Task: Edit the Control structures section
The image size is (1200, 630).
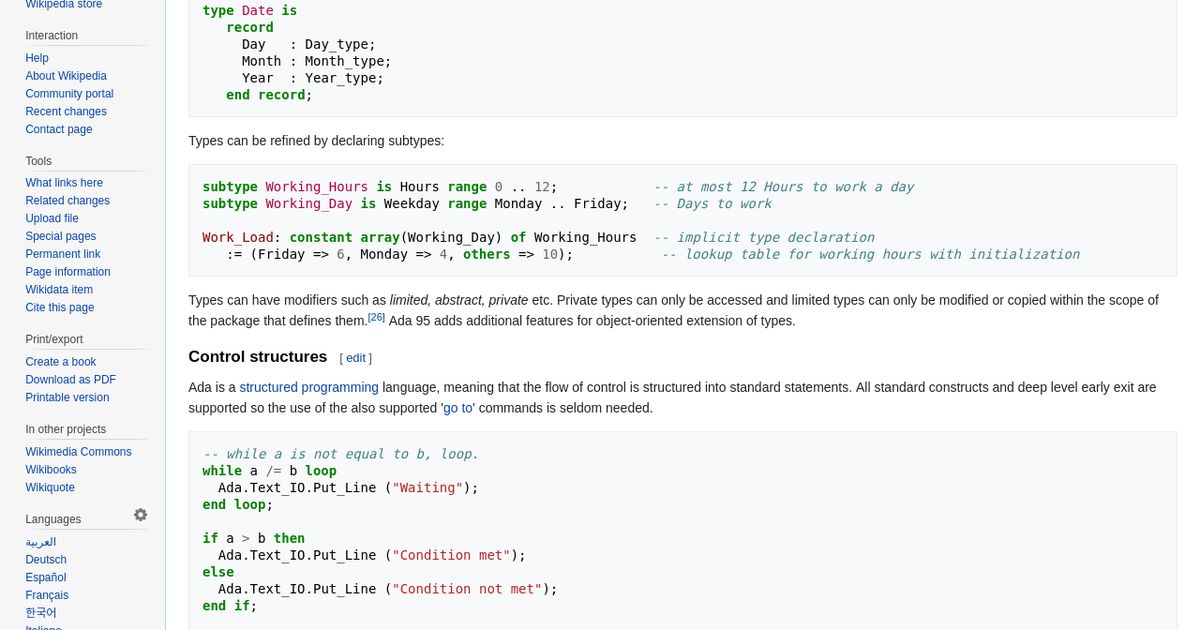Action: point(355,358)
